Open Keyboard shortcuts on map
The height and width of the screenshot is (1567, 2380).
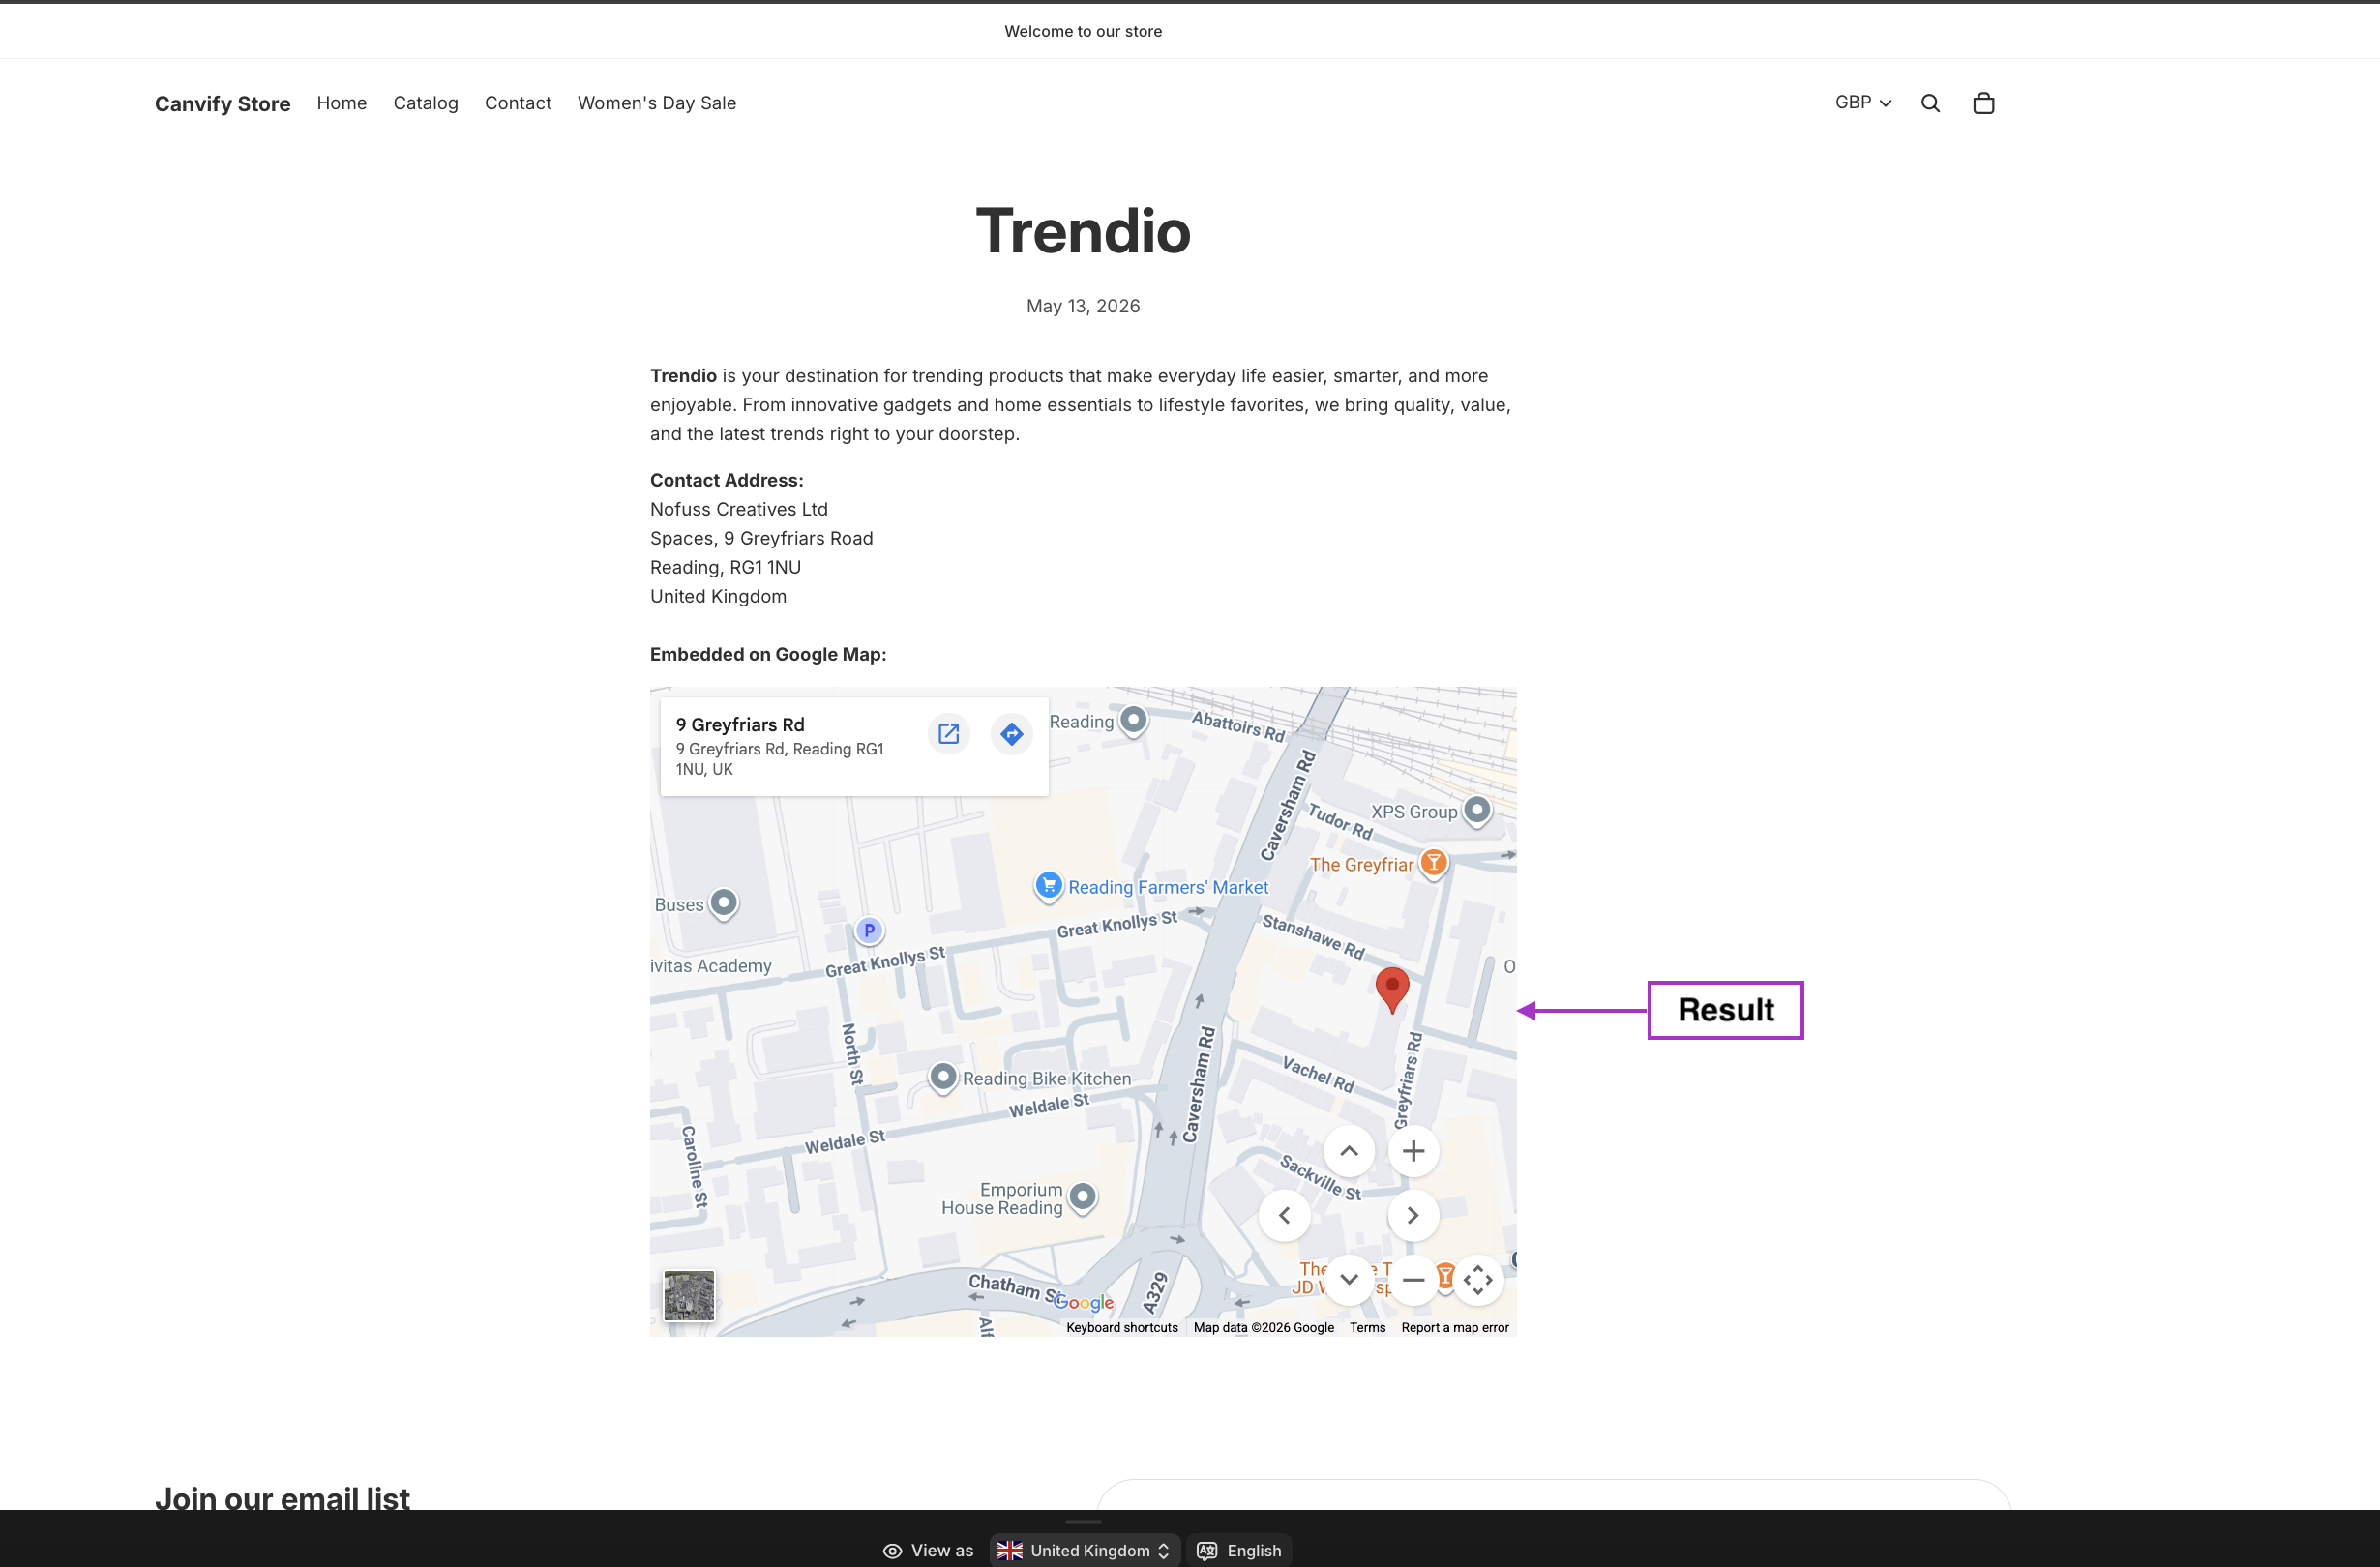click(x=1122, y=1327)
